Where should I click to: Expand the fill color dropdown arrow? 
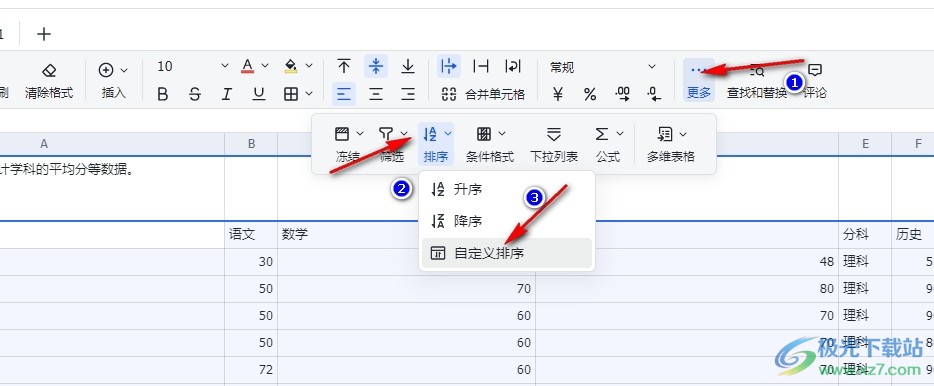coord(309,66)
